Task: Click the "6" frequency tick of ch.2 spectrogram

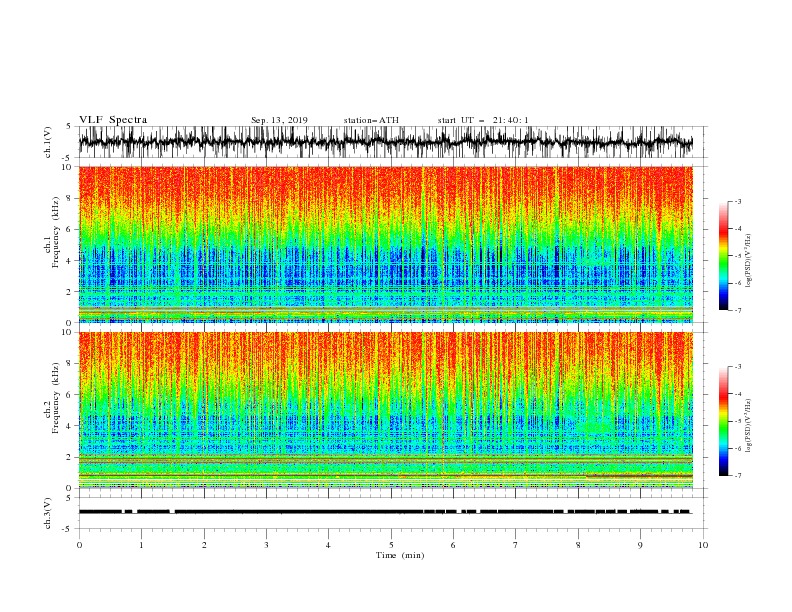Action: [x=70, y=395]
